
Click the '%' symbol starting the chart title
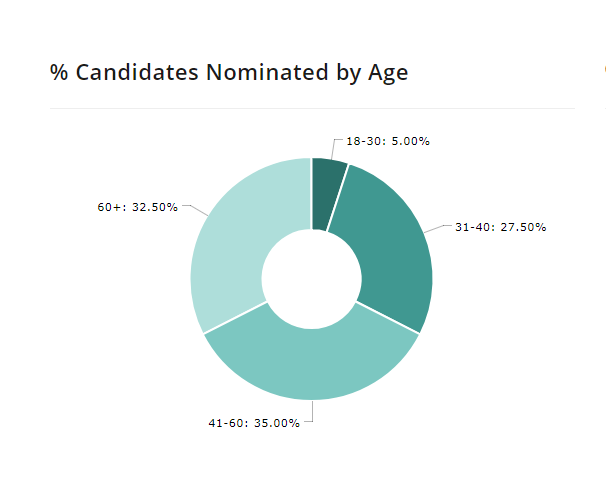point(59,73)
